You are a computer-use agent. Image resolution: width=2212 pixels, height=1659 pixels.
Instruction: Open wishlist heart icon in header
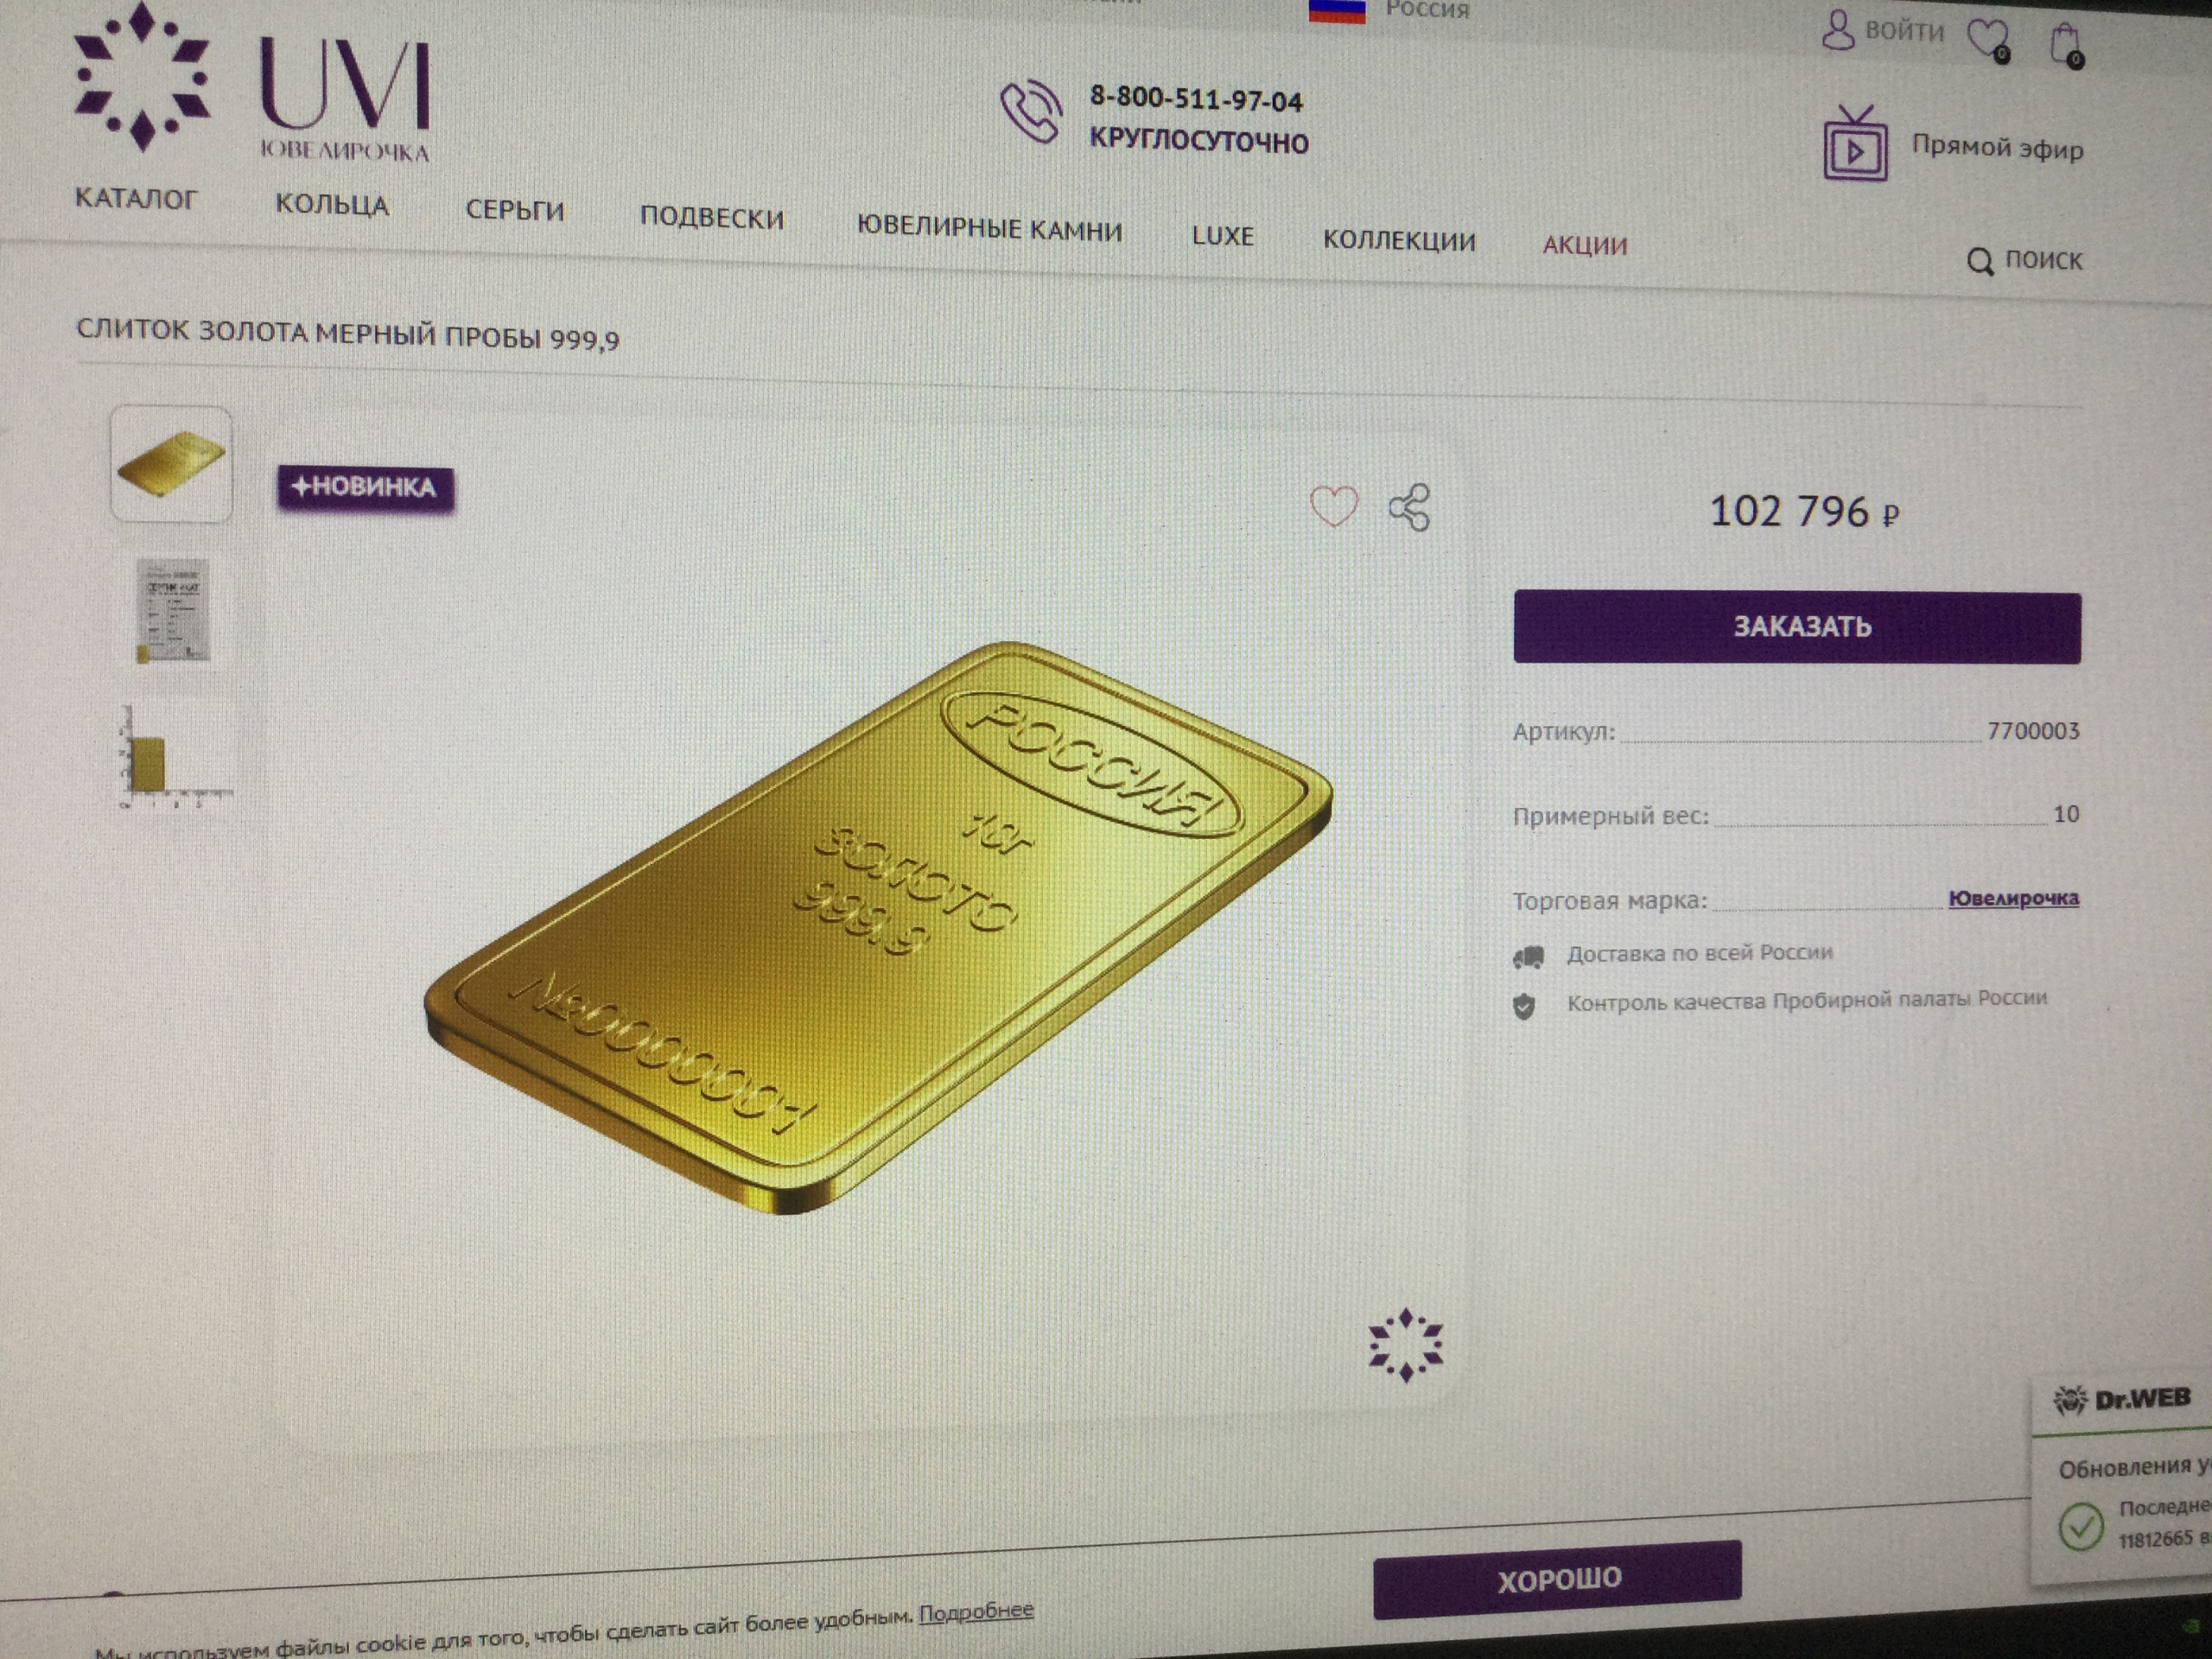click(1988, 40)
